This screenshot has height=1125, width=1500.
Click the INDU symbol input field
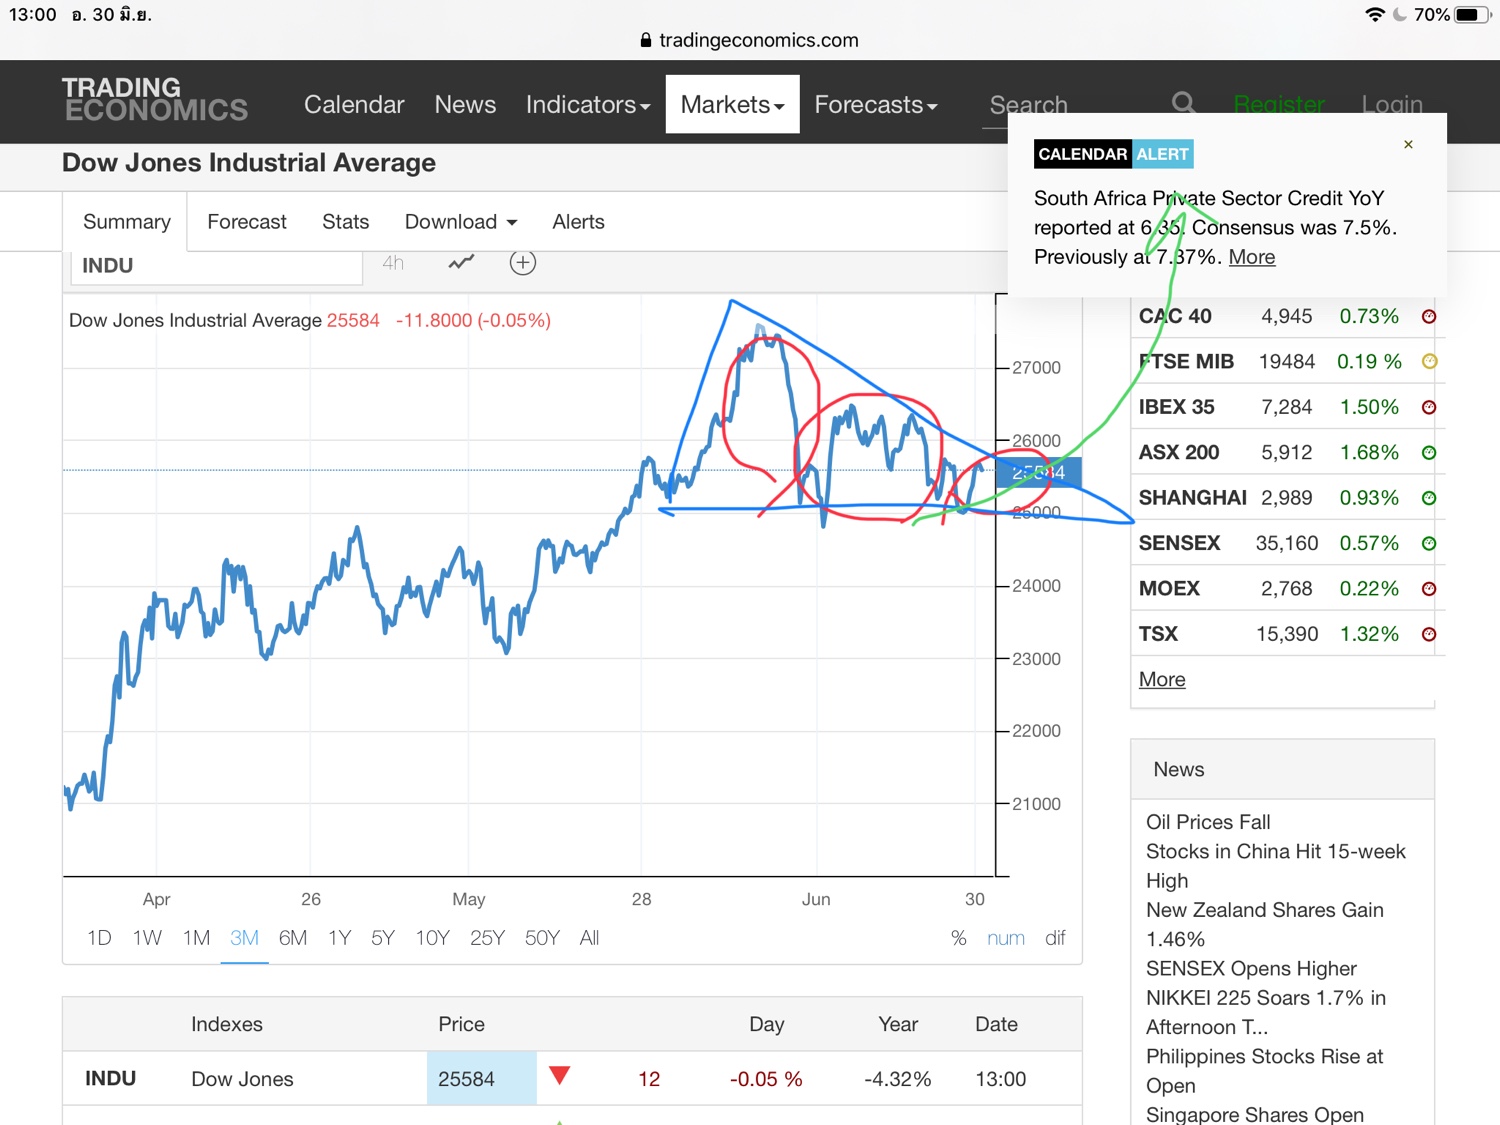click(216, 266)
